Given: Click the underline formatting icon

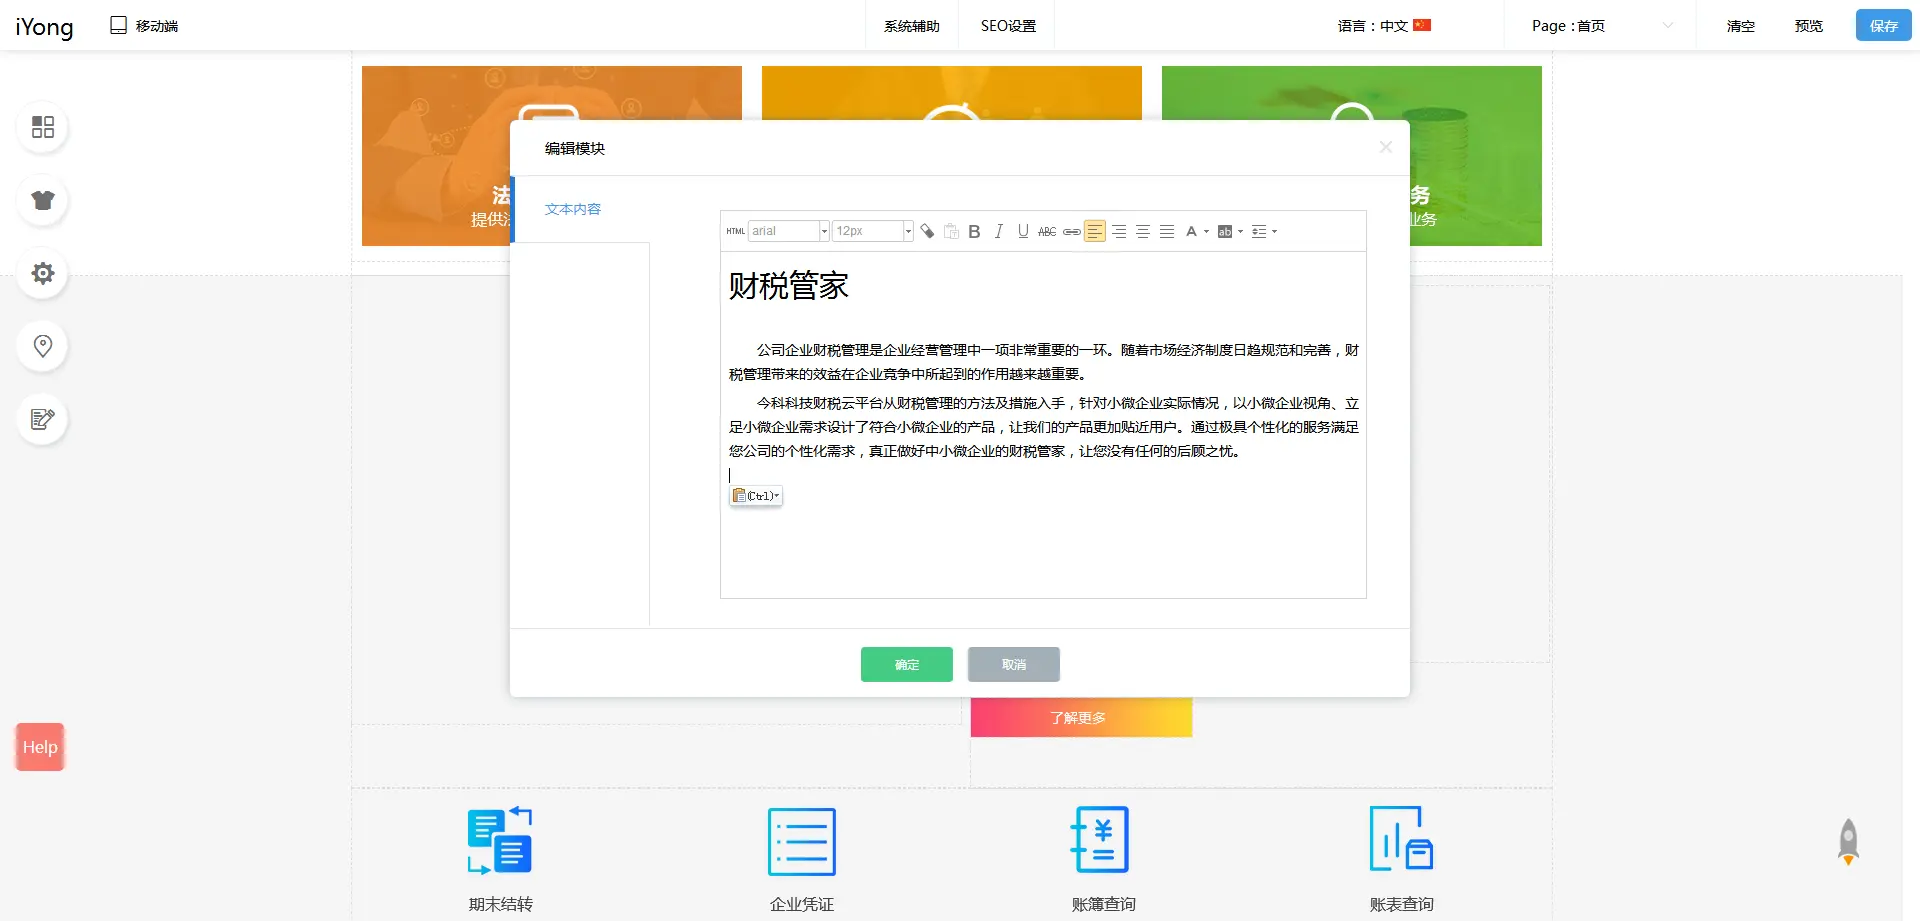Looking at the screenshot, I should click(x=1022, y=232).
